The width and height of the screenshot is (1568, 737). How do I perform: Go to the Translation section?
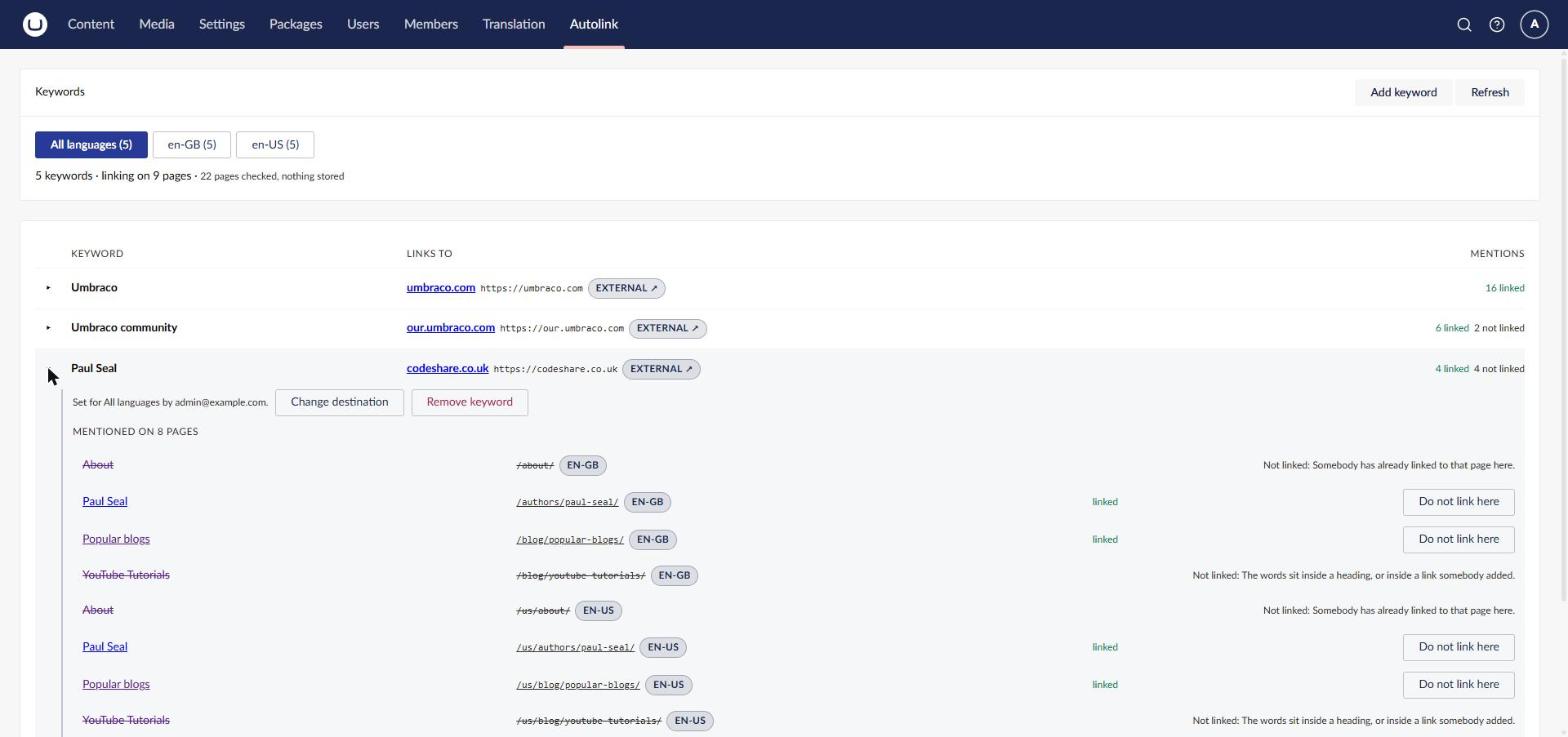(x=514, y=24)
